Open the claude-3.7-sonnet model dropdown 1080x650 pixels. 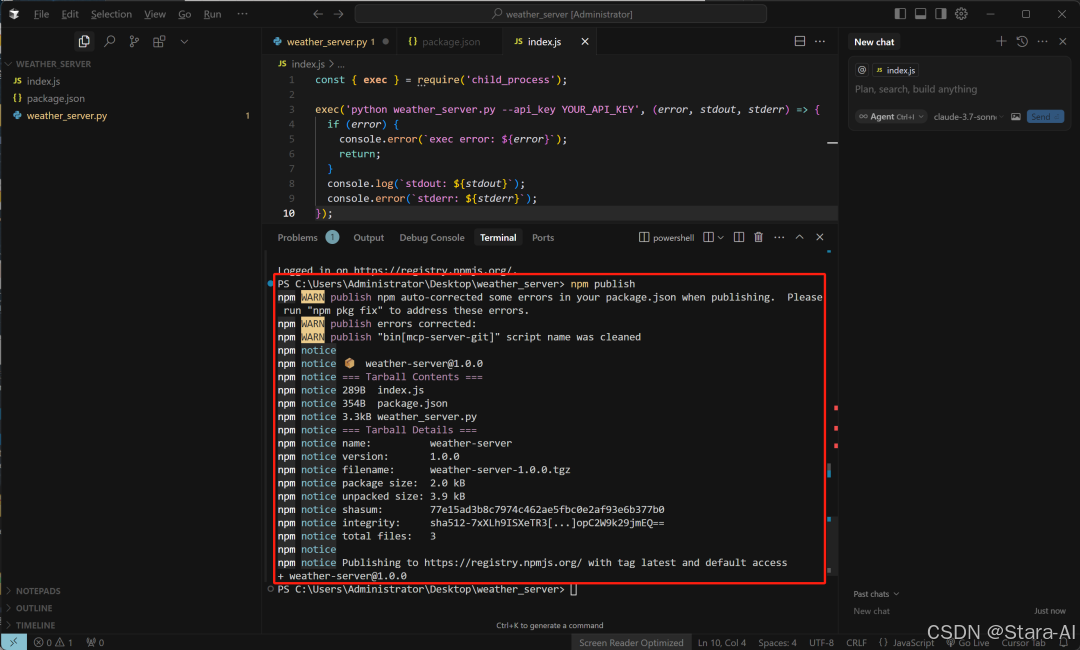(x=968, y=117)
